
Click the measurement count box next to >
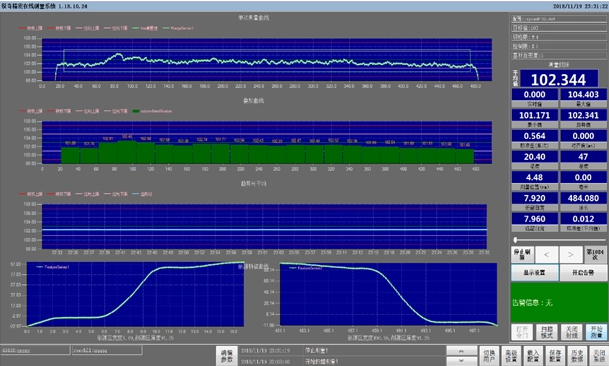tap(595, 254)
